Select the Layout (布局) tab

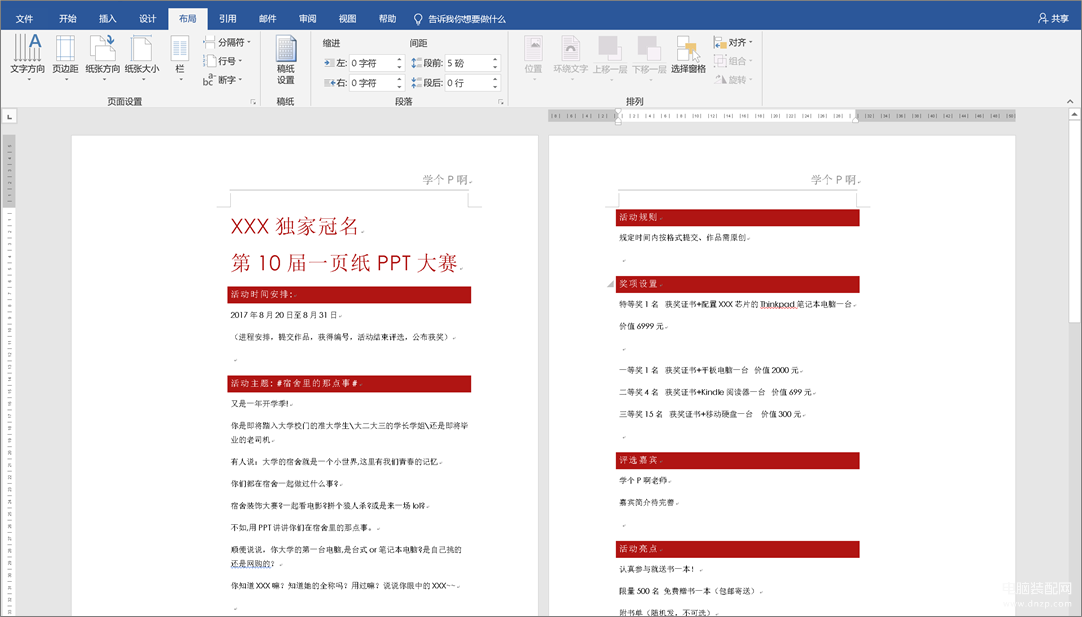point(188,19)
